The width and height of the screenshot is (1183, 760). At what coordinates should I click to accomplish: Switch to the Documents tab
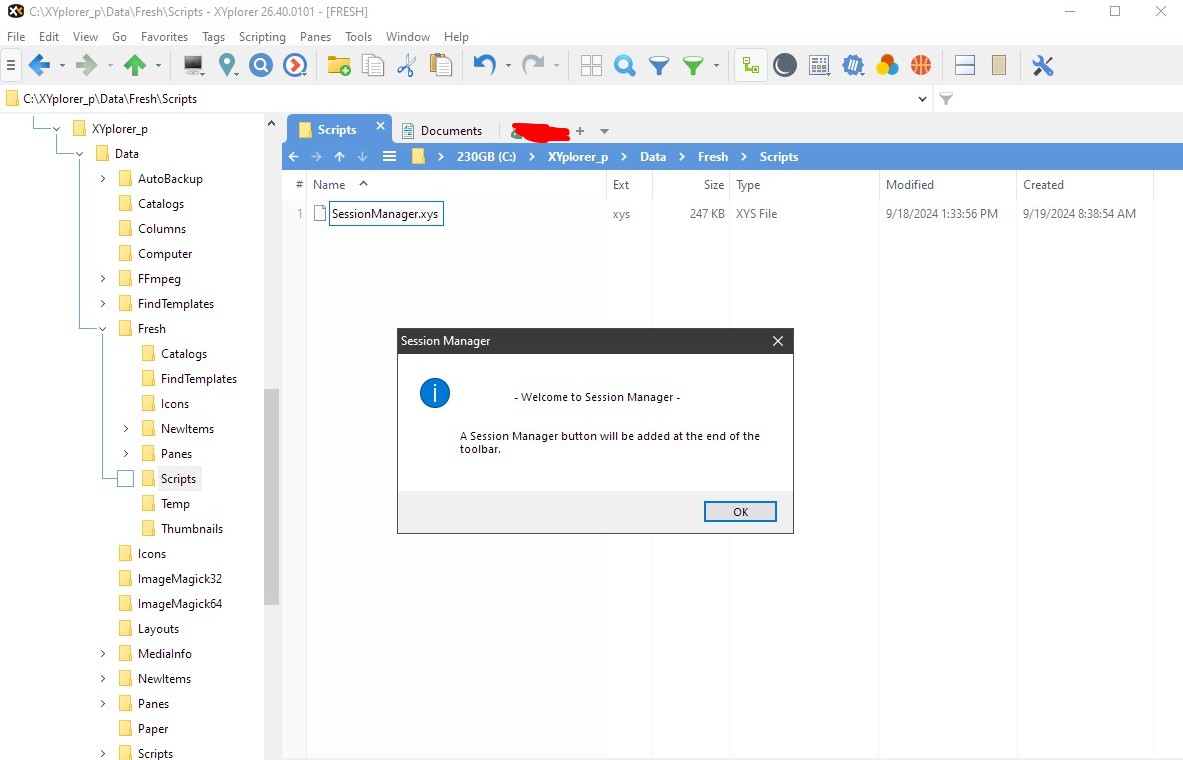(x=441, y=131)
